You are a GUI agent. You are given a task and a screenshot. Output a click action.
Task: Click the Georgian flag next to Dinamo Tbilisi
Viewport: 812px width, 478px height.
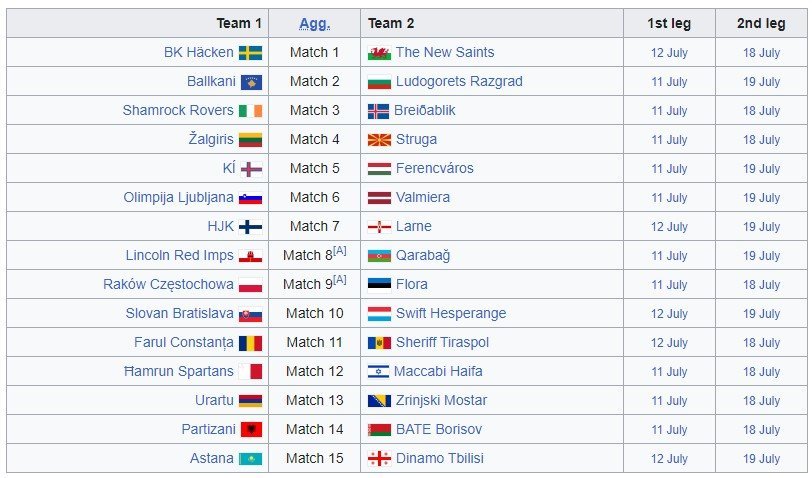click(379, 459)
